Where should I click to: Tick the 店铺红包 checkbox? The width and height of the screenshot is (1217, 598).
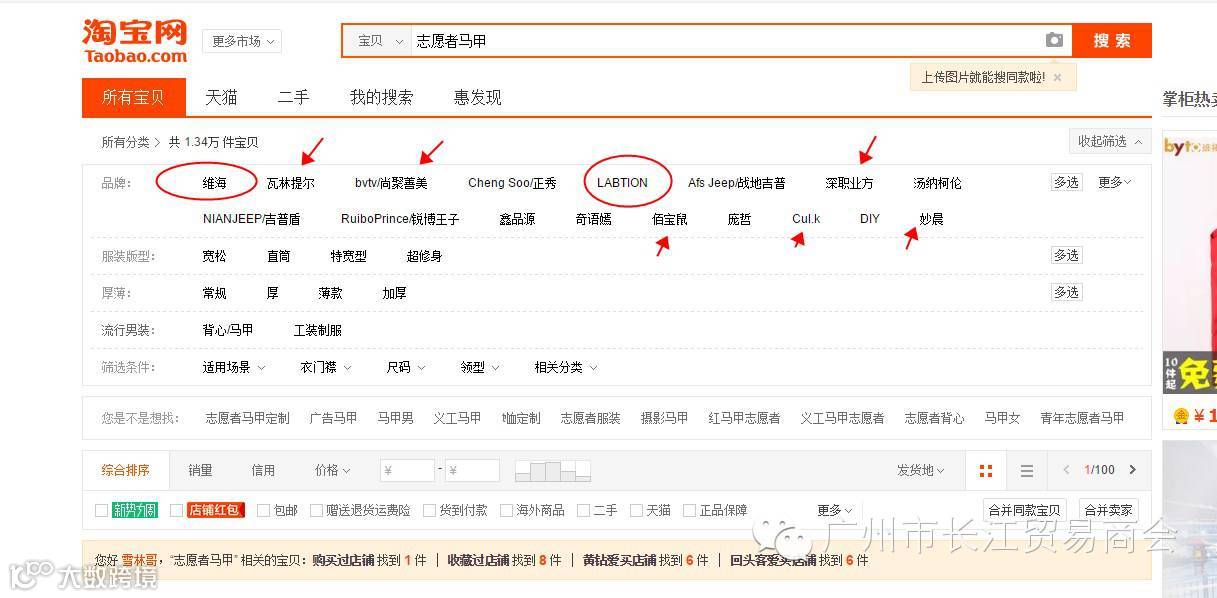coord(176,510)
